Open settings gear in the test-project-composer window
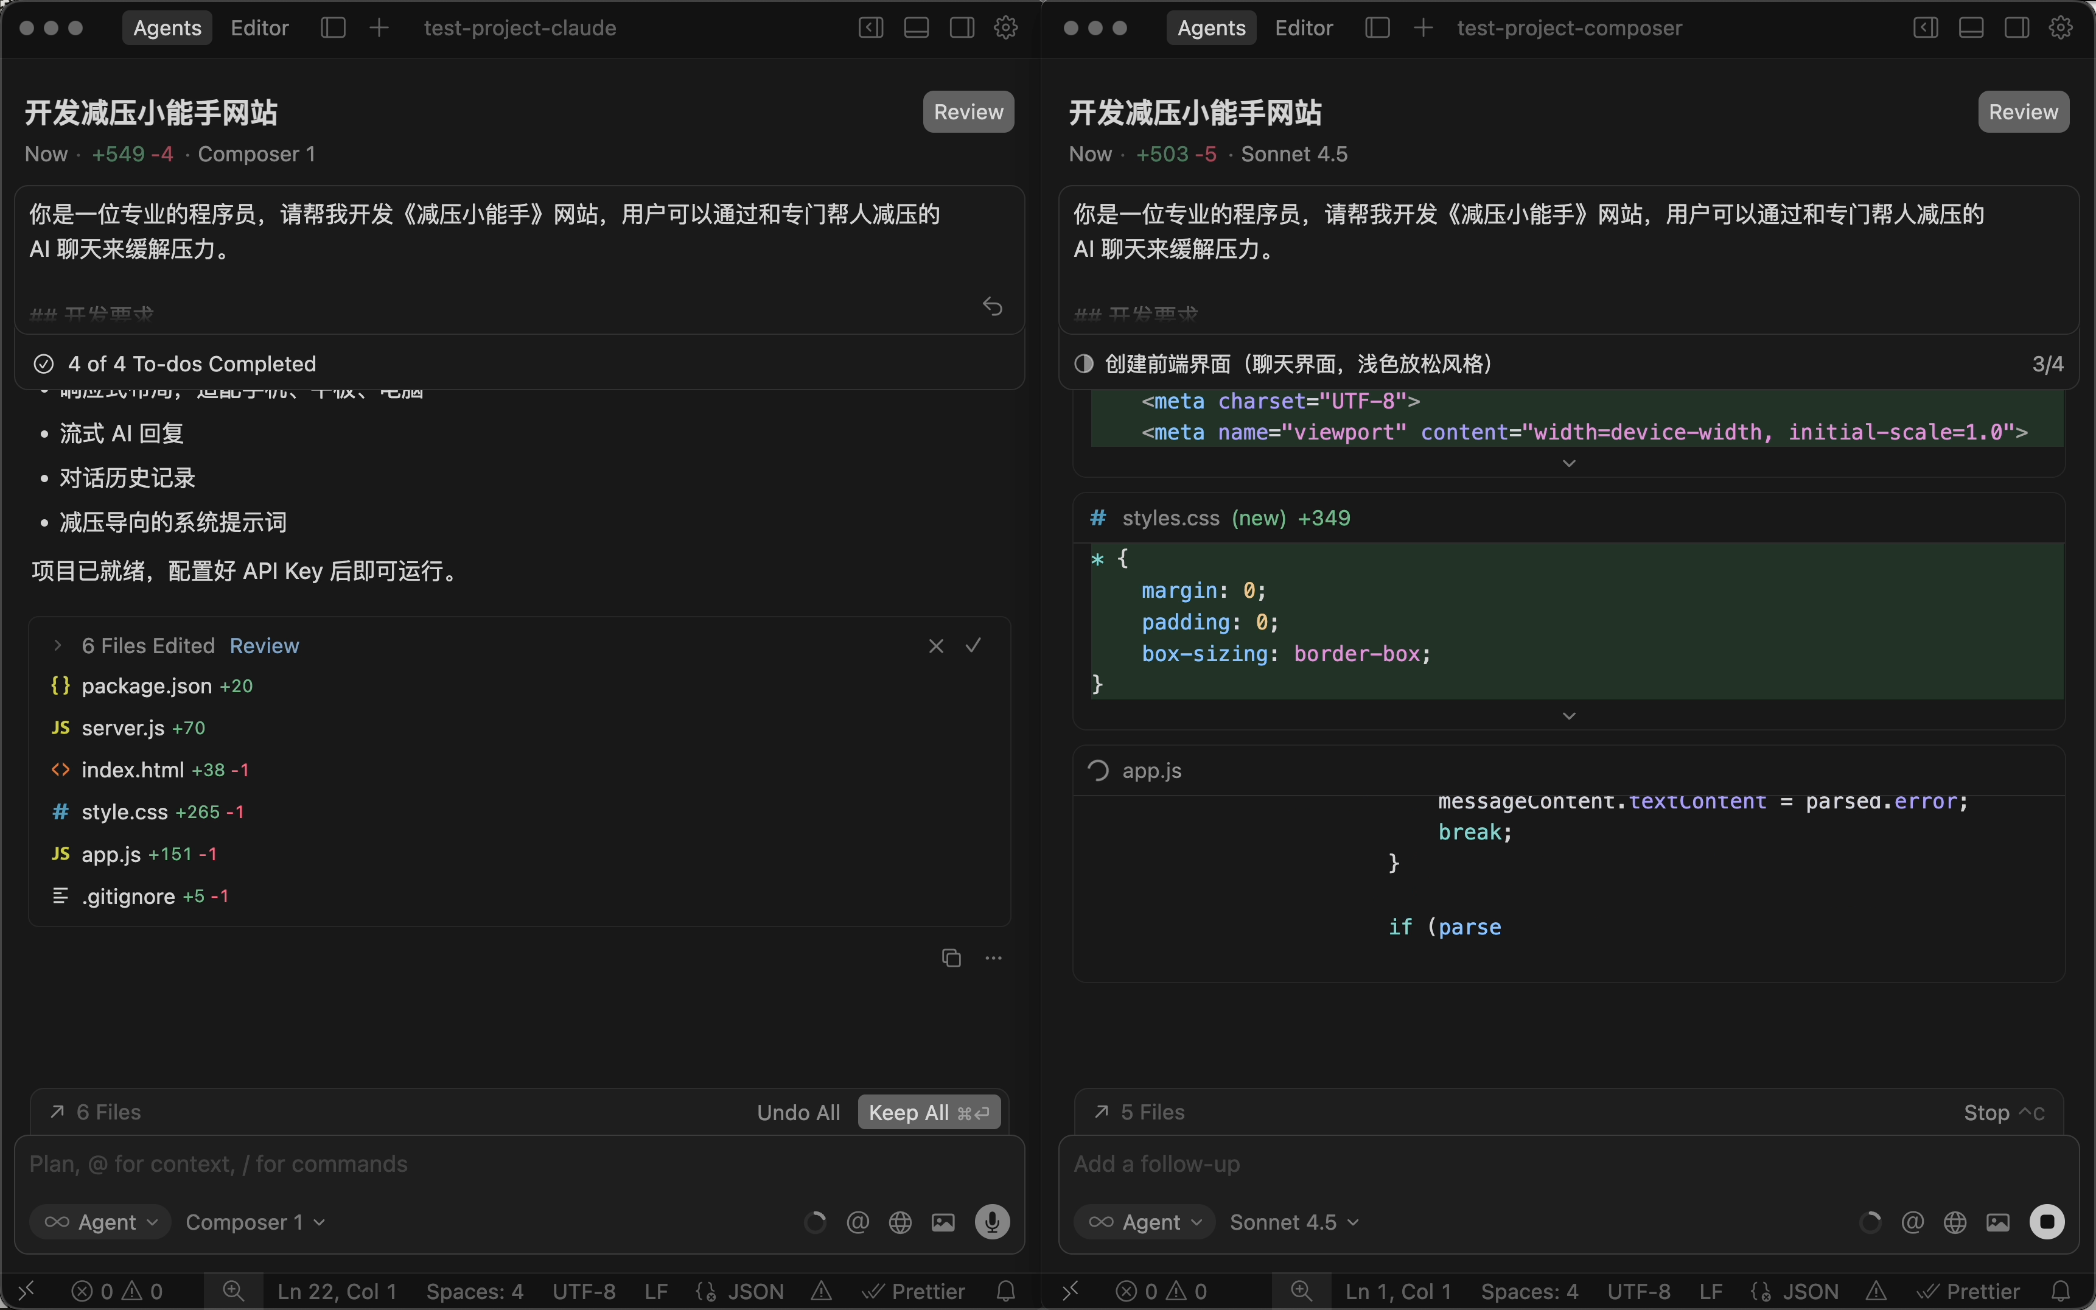The height and width of the screenshot is (1310, 2096). coord(2061,28)
